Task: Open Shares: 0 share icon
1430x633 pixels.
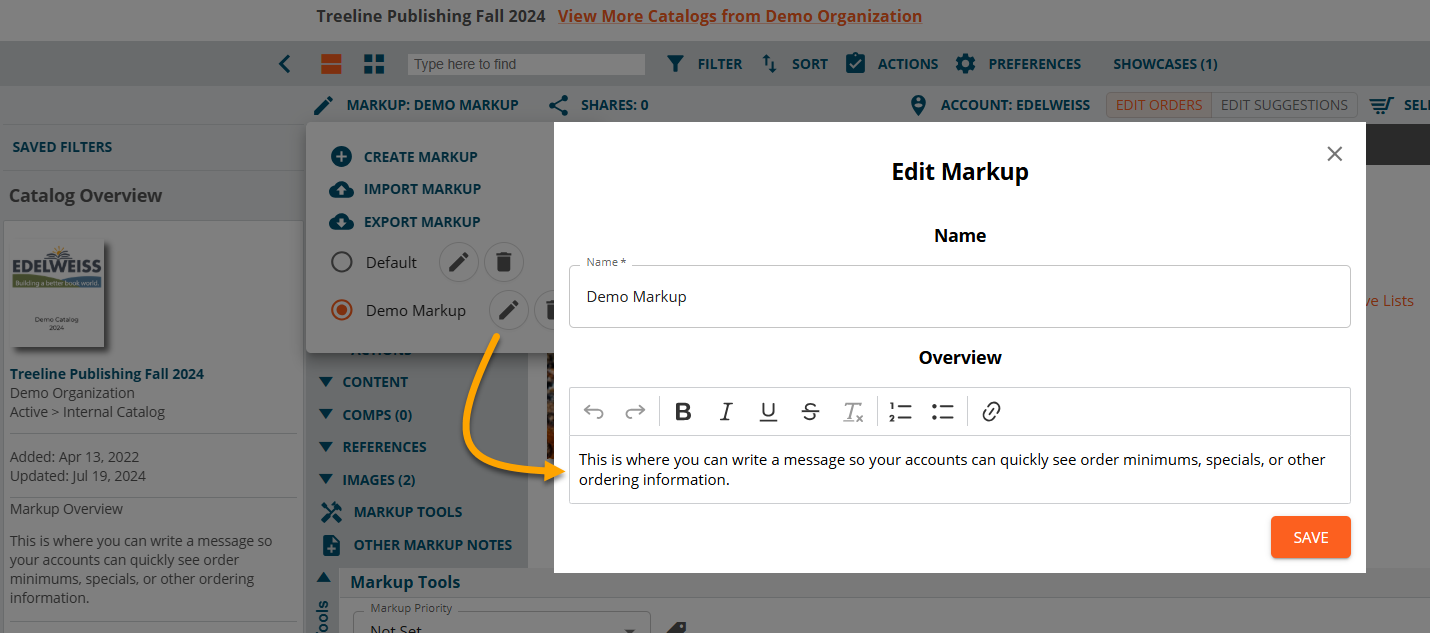Action: [598, 105]
